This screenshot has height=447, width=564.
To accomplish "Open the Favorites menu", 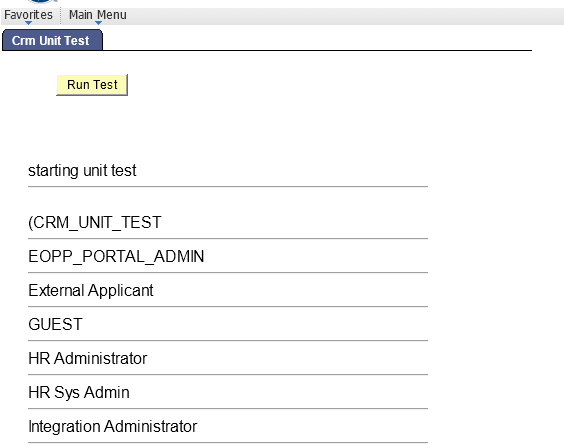I will (28, 15).
